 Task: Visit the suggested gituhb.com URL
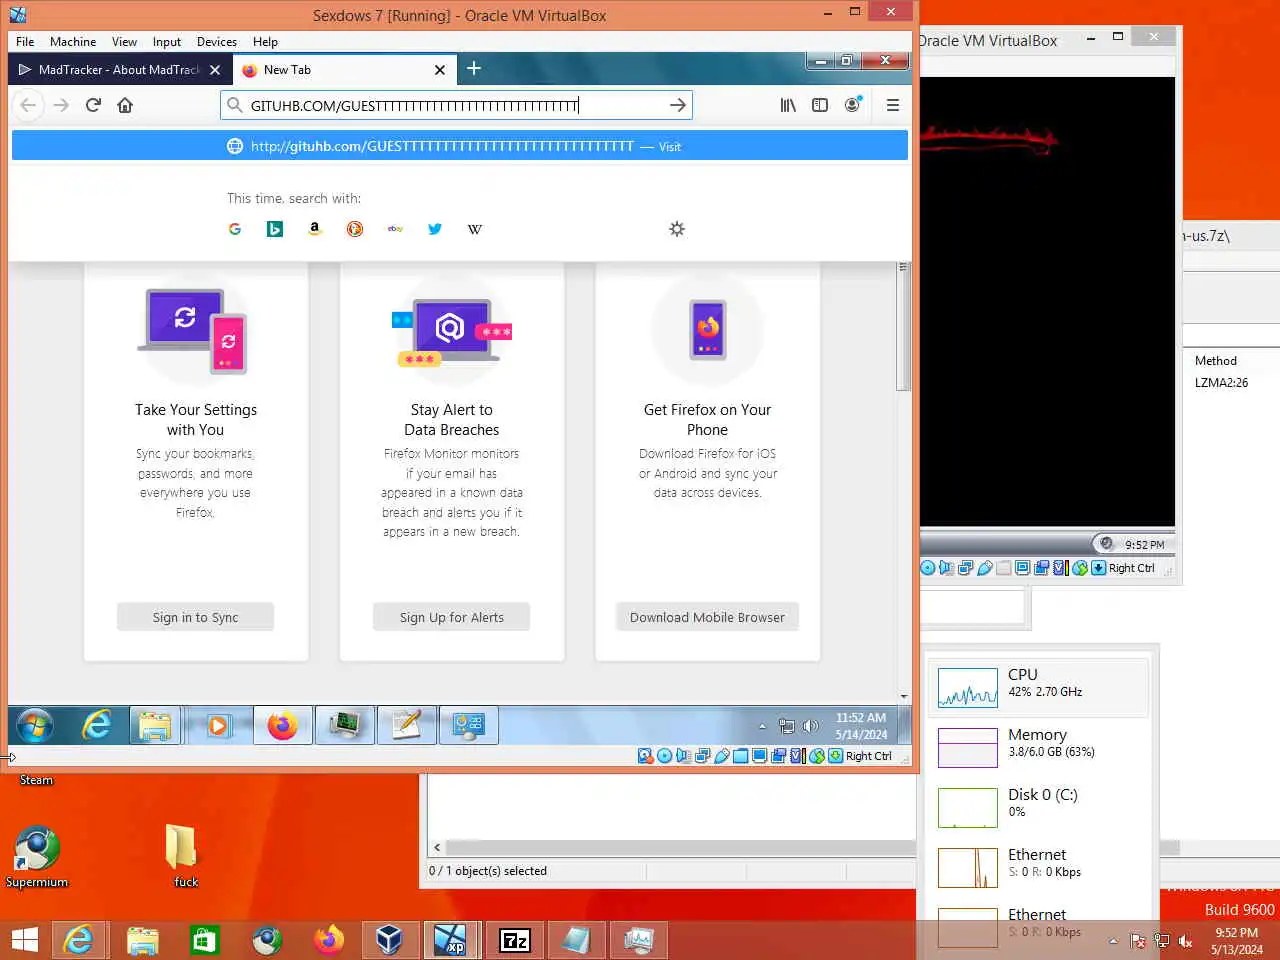tap(460, 146)
